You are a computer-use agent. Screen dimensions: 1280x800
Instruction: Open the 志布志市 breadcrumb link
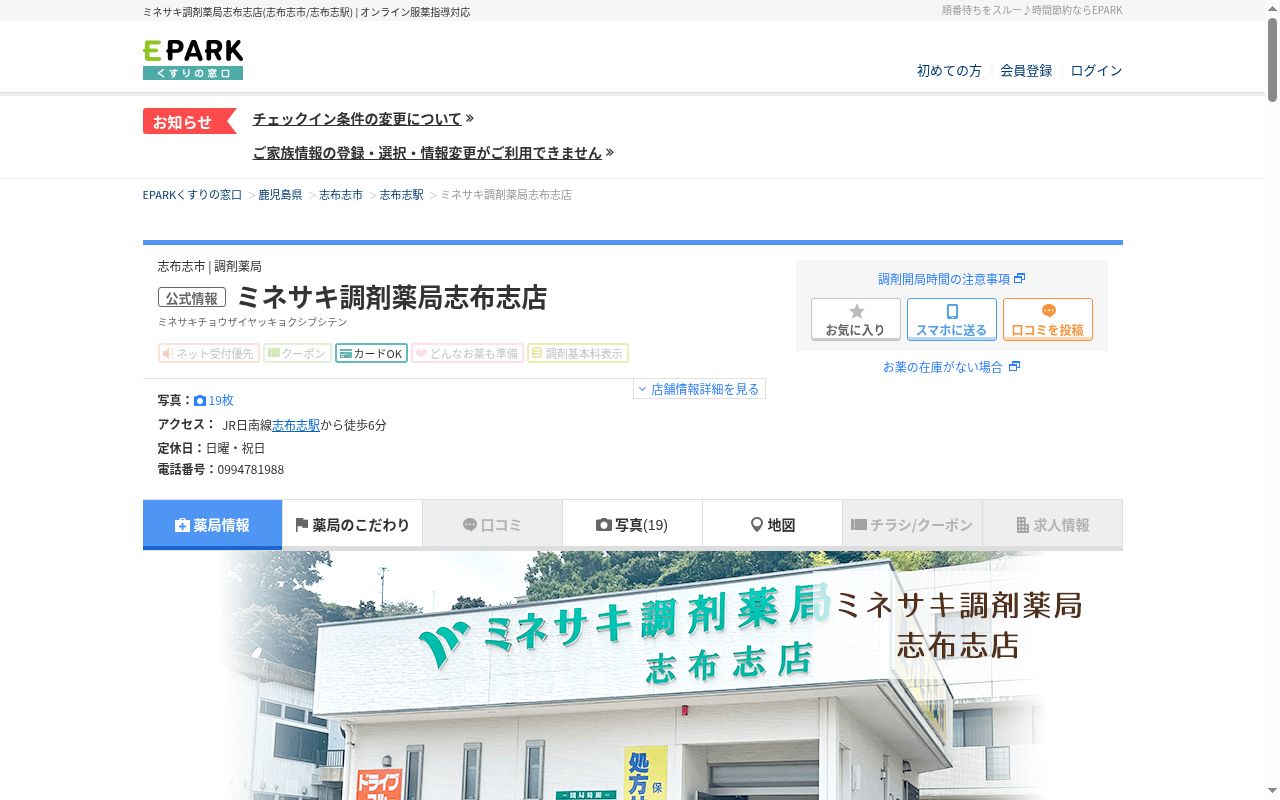click(x=341, y=195)
